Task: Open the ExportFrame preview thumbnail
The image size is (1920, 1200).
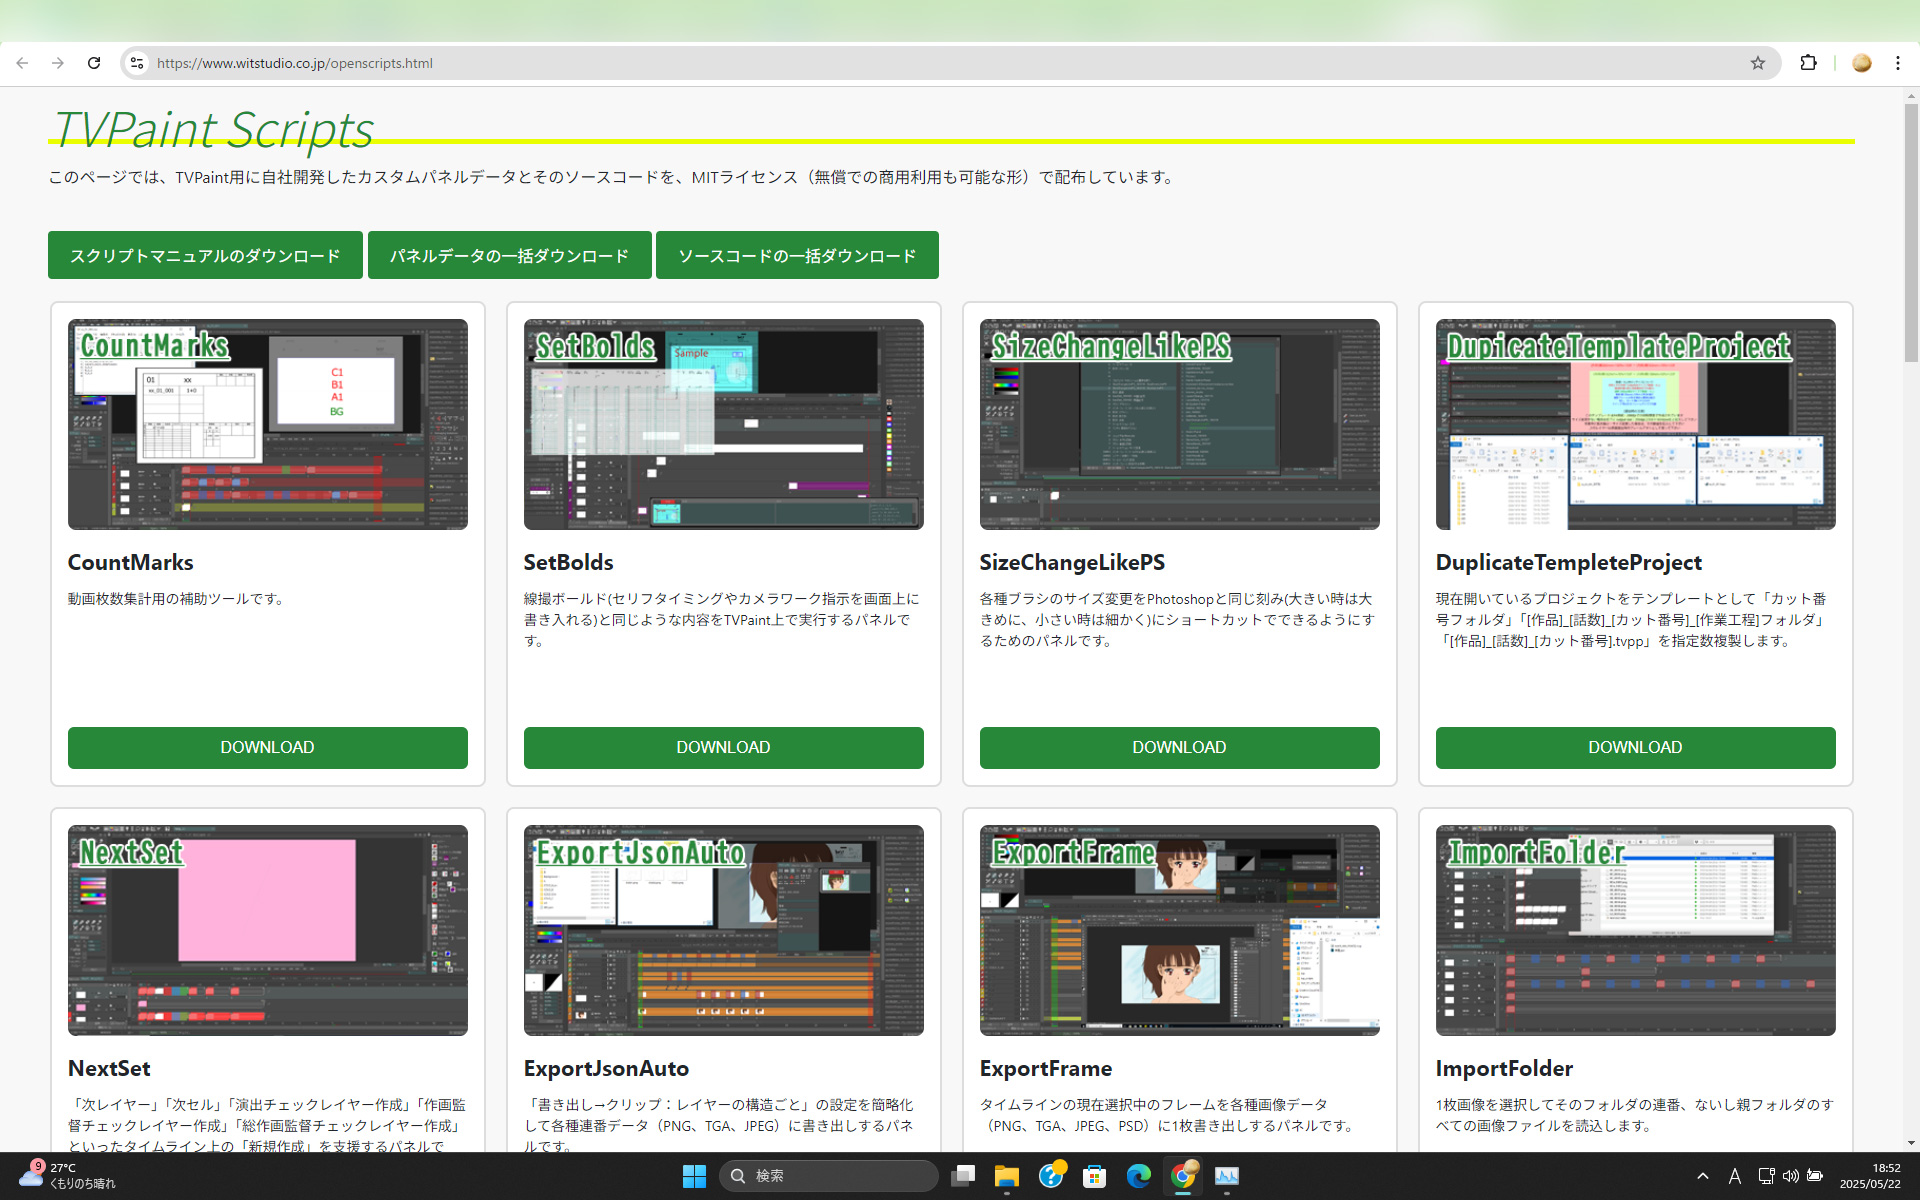Action: click(x=1180, y=930)
